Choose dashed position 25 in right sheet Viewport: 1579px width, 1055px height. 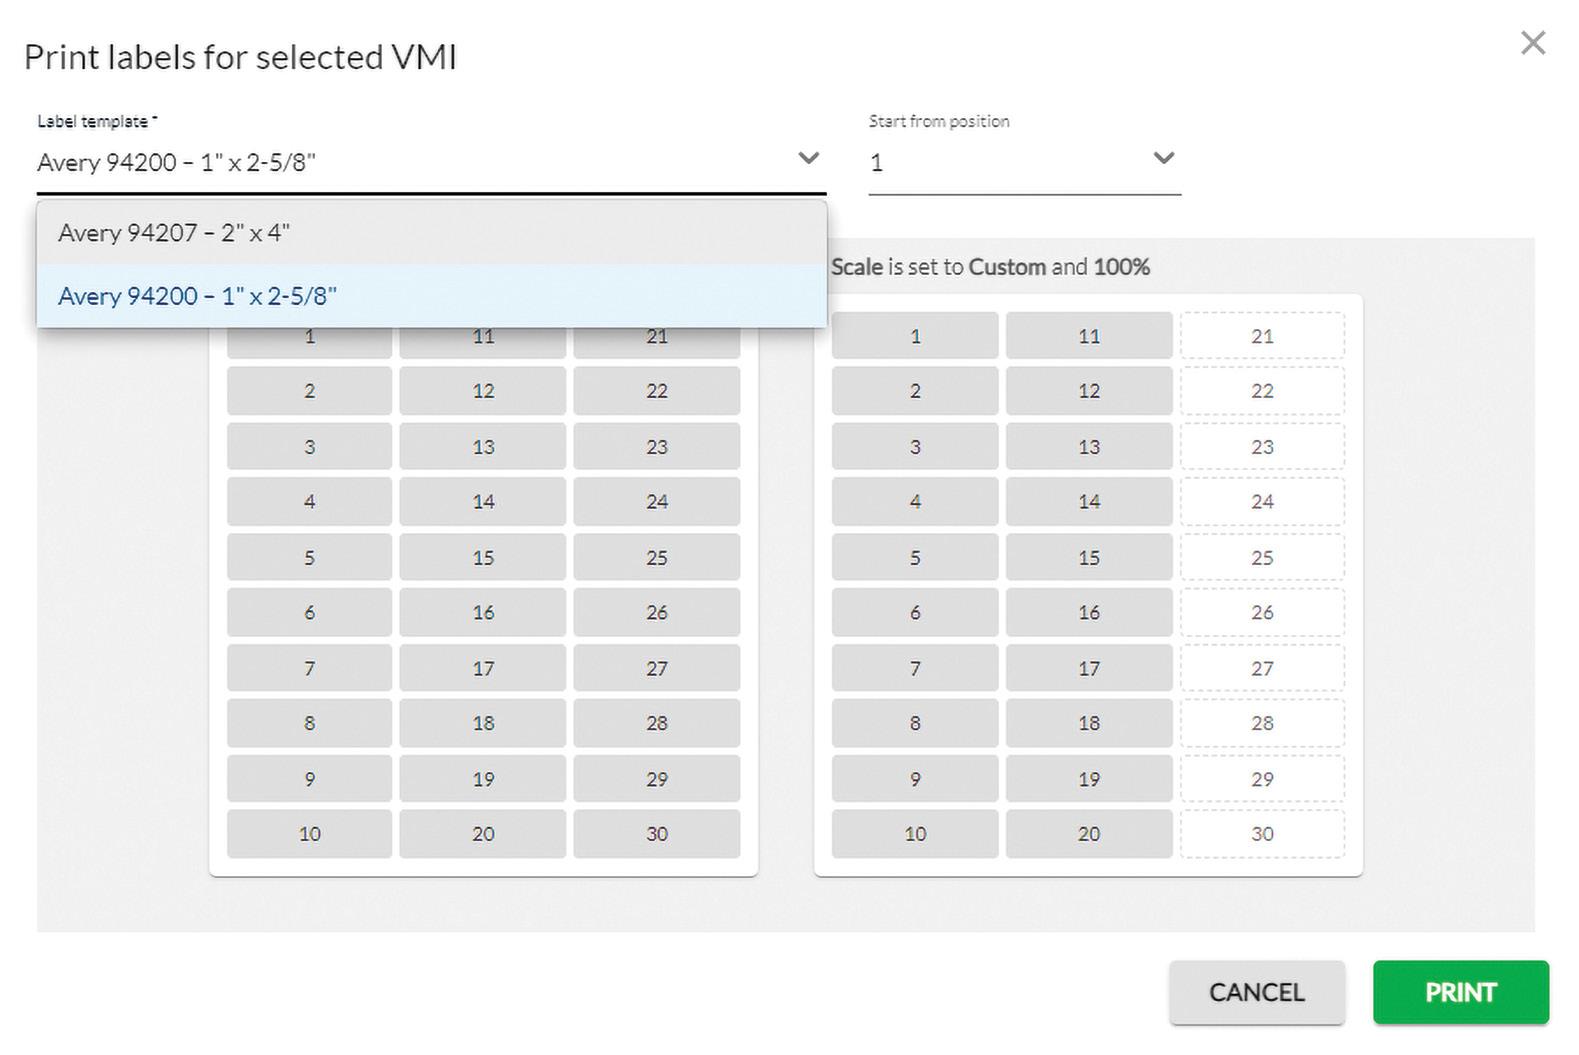(x=1262, y=557)
